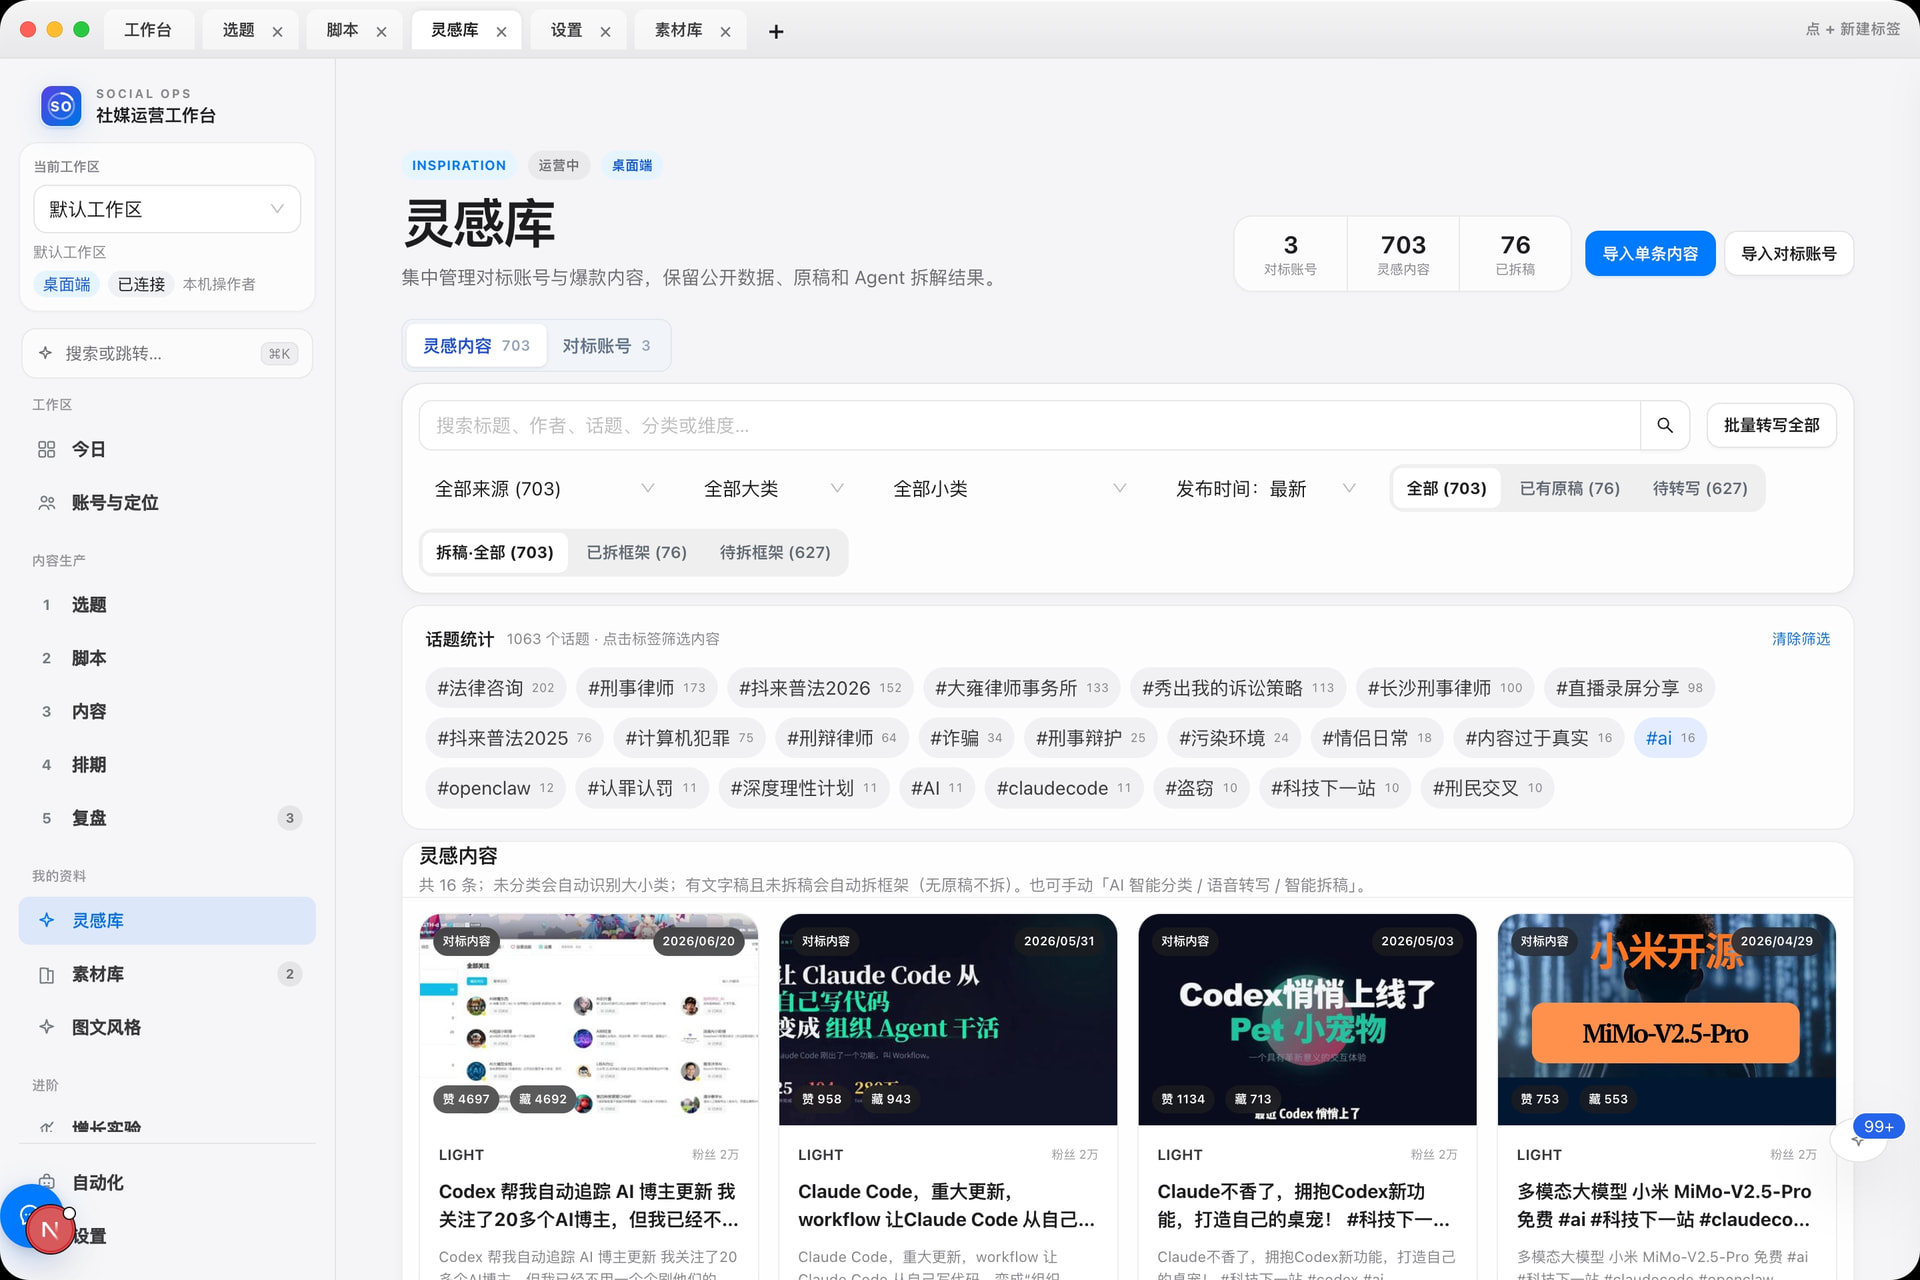Screen dimensions: 1920x1280
Task: Click the 703 灵感内容 stat
Action: coord(1403,254)
